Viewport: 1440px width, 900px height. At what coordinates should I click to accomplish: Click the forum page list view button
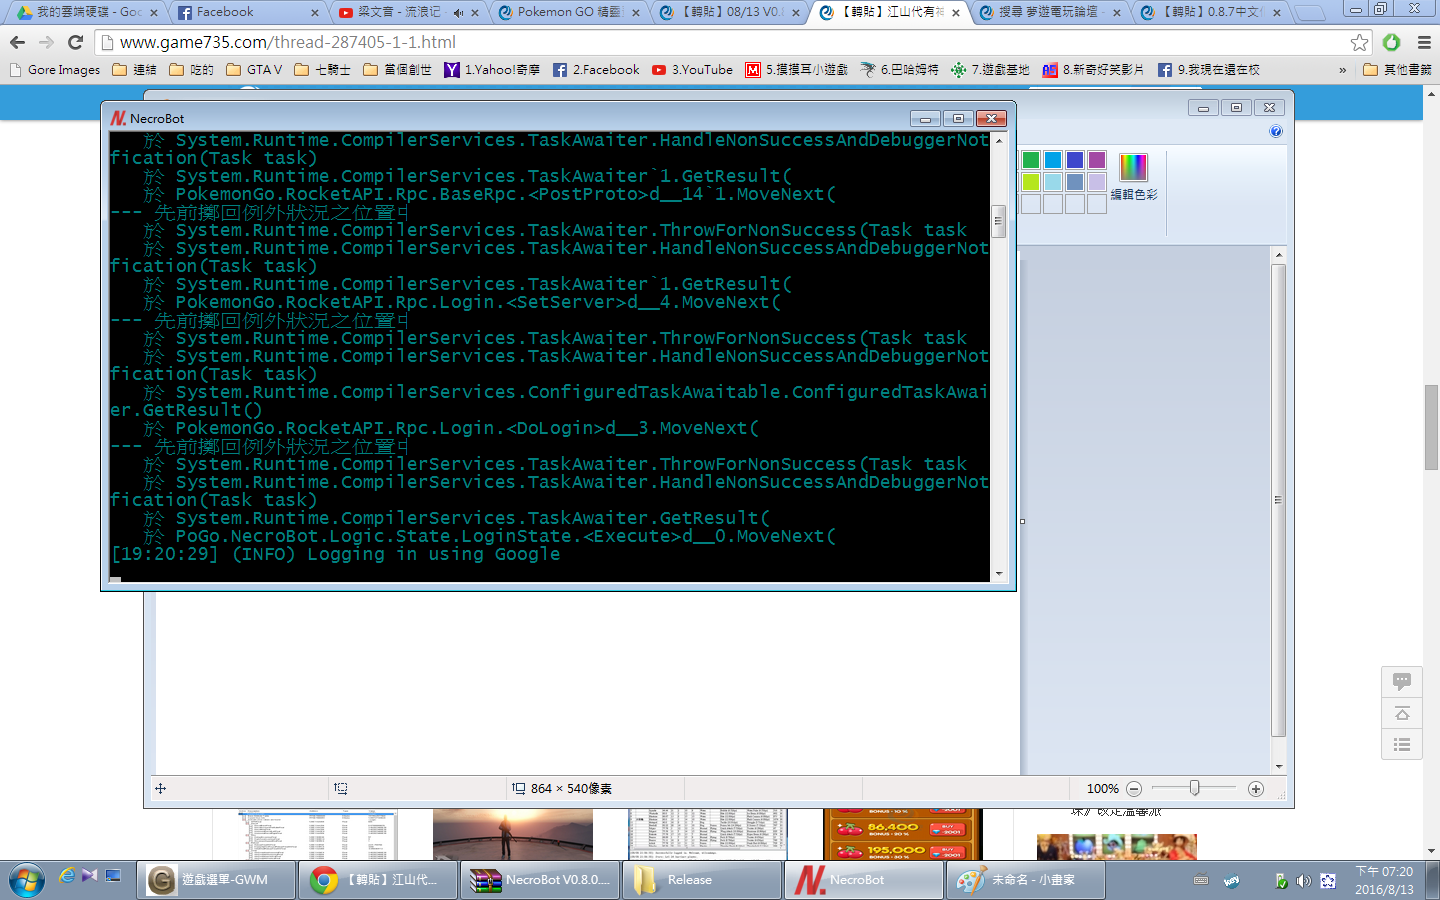pos(1402,745)
